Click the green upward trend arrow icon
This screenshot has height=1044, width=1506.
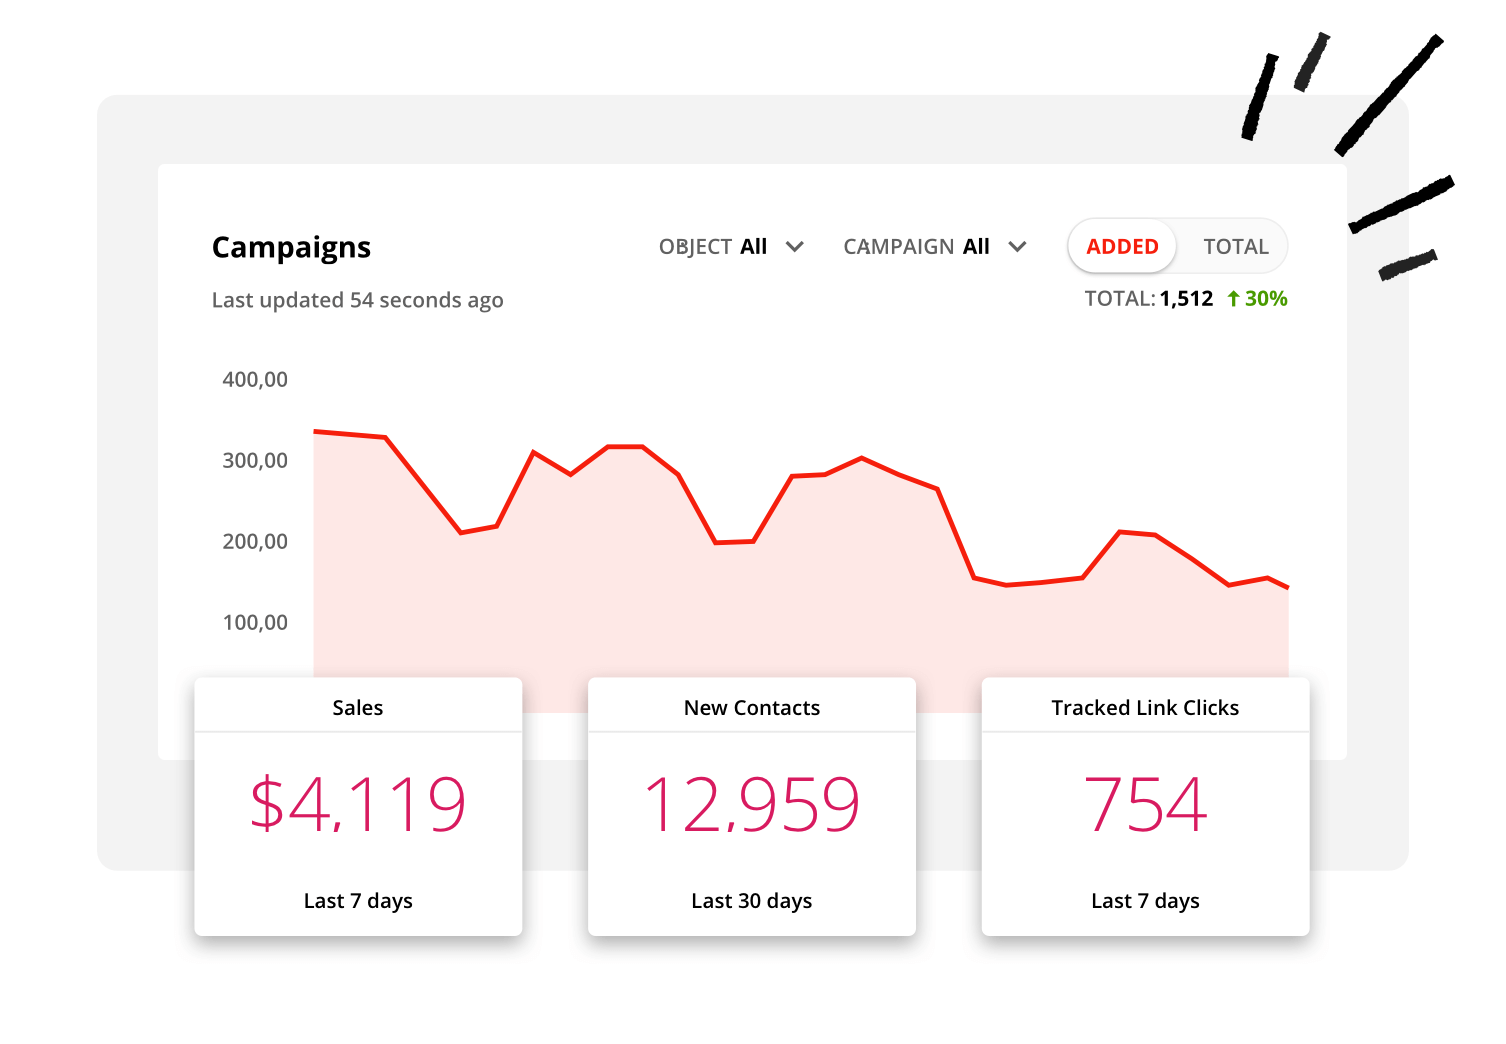click(1234, 298)
